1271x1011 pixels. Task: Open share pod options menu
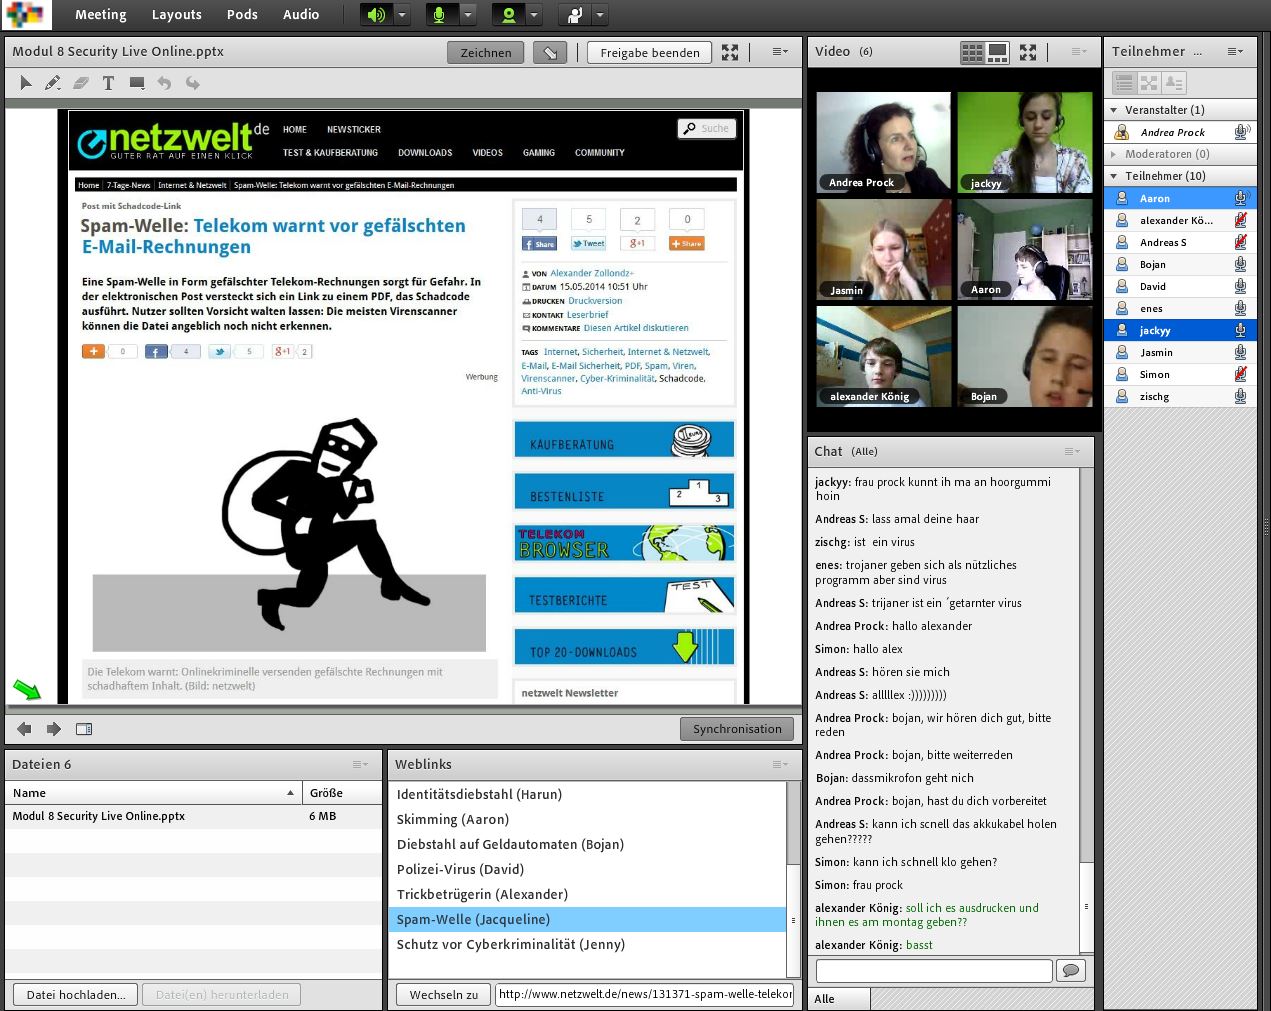point(780,52)
